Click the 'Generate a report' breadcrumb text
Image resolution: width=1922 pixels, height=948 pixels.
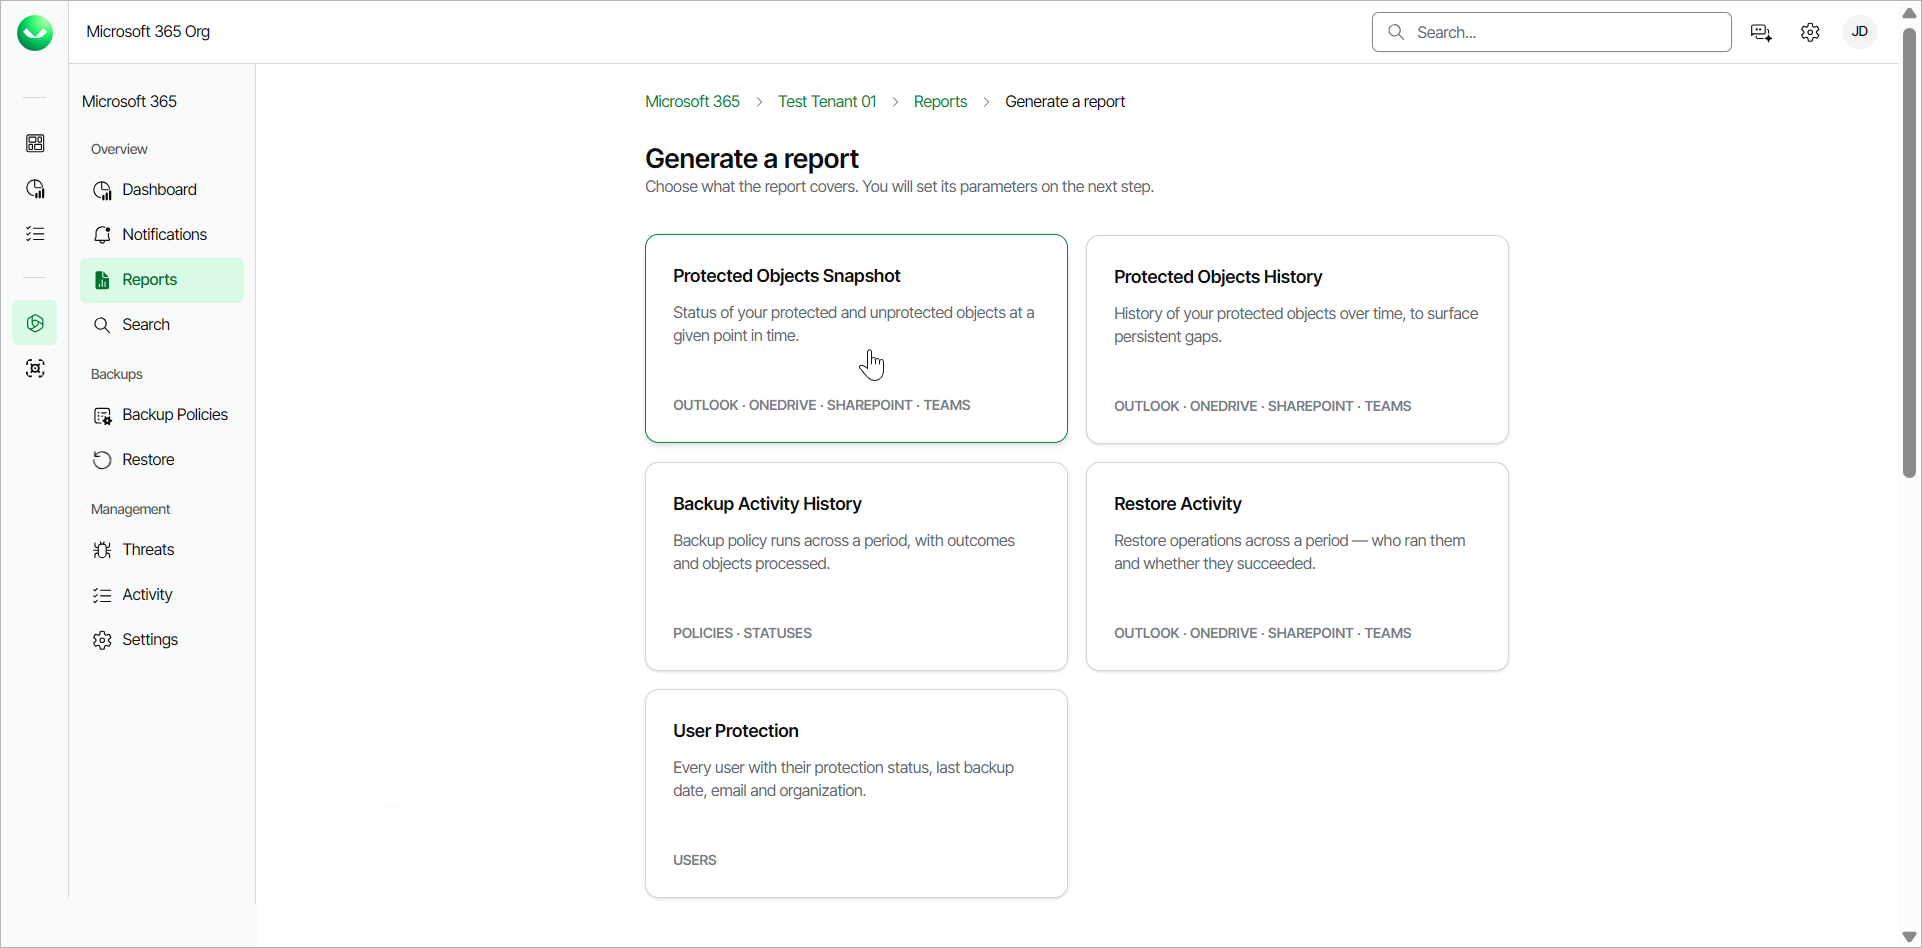pos(1065,101)
